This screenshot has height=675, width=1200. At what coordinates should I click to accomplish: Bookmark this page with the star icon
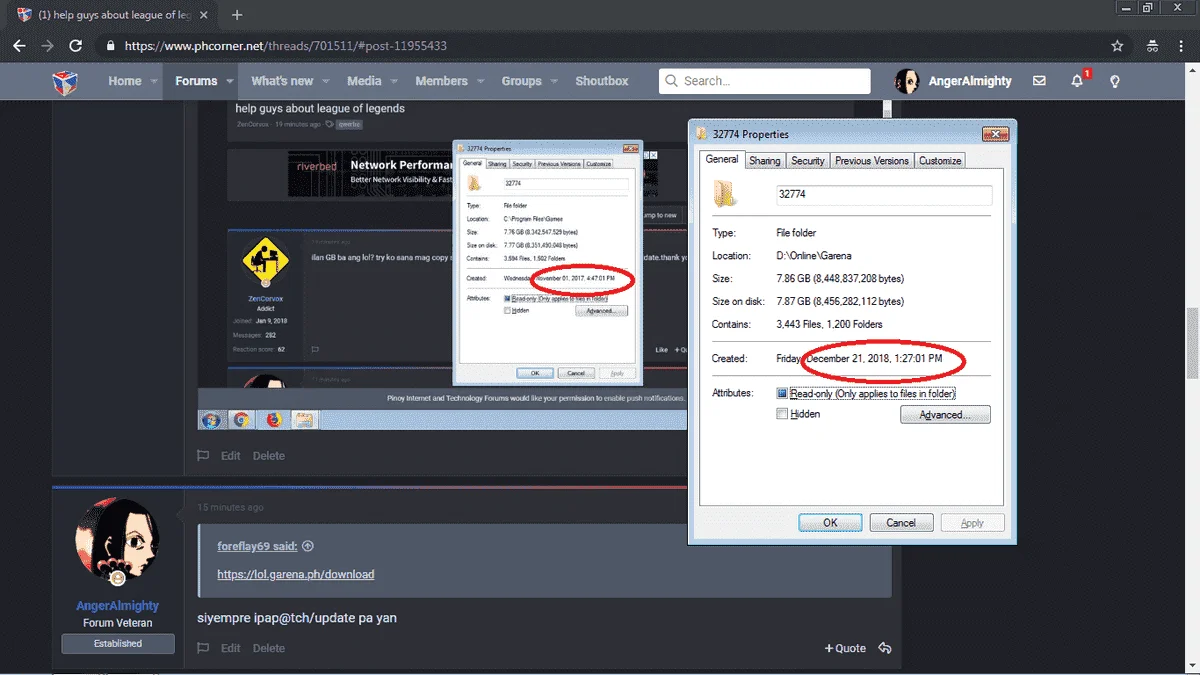tap(1117, 46)
